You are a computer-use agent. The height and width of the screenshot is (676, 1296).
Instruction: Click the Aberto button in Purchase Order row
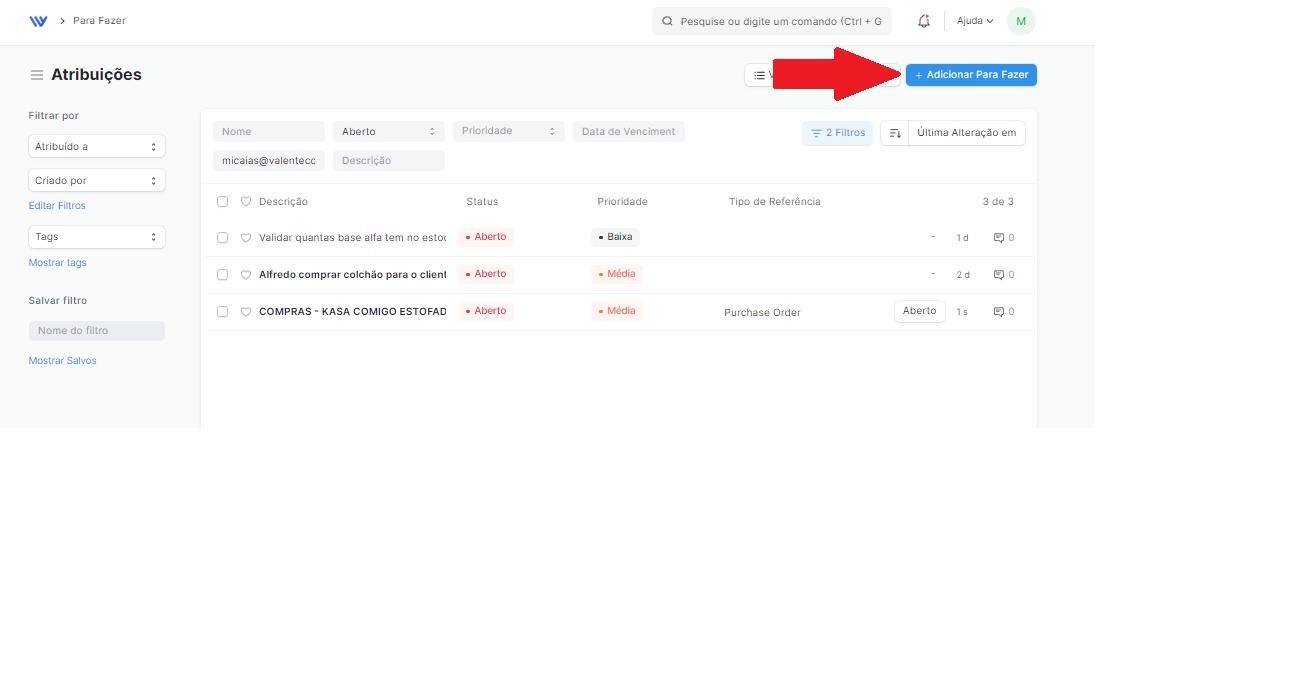pos(919,311)
